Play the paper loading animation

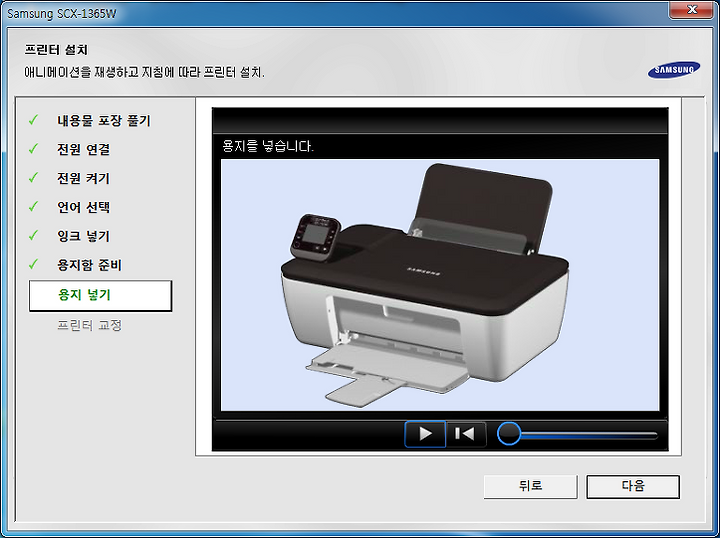click(x=425, y=434)
